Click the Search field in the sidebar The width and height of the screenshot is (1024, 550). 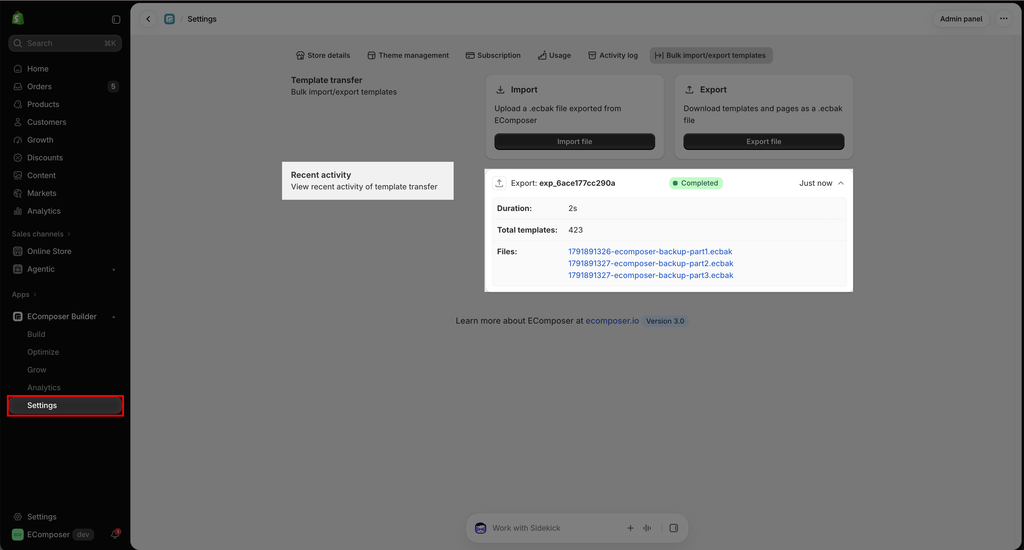click(x=65, y=43)
